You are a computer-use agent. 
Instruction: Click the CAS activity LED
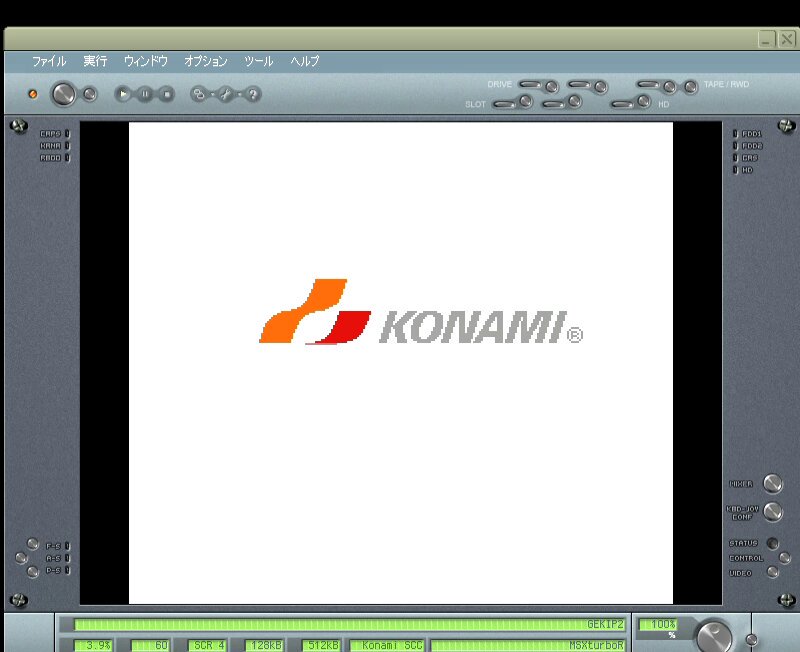pos(735,158)
